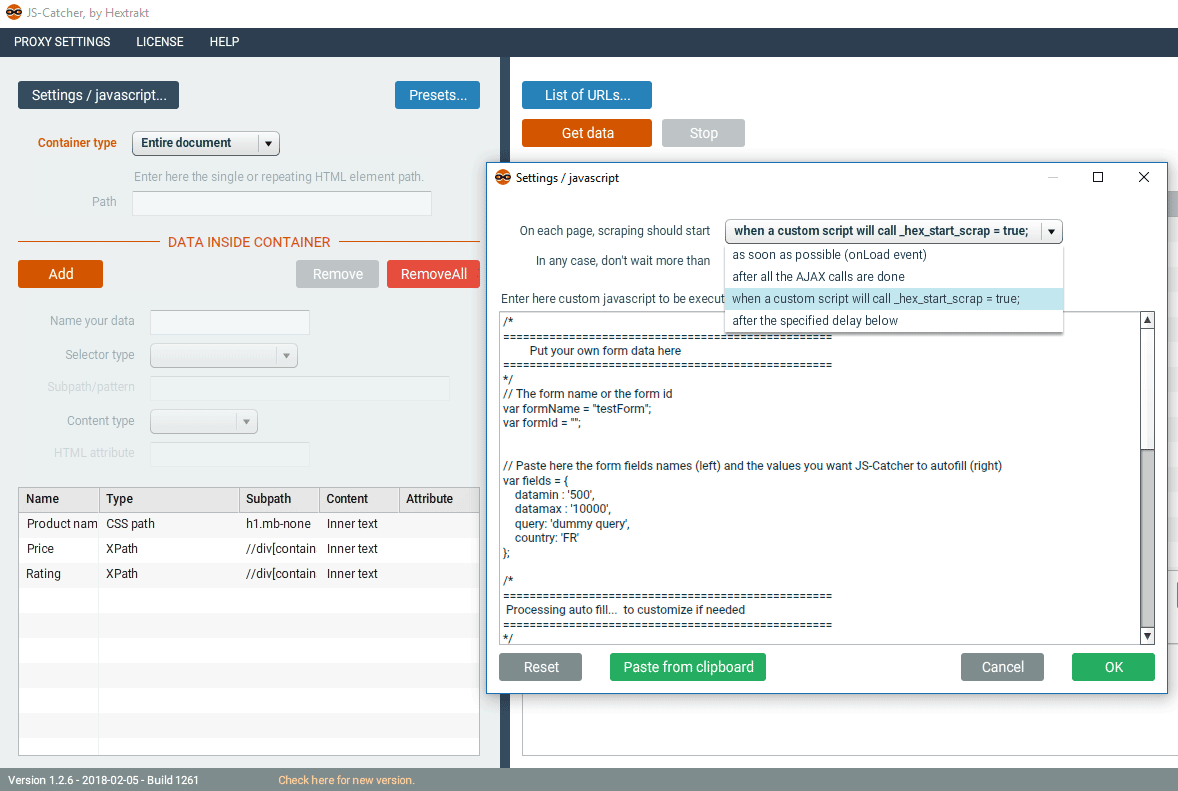Click the "country: 'FR'" script line
Screen dimensions: 1178x791
point(547,538)
